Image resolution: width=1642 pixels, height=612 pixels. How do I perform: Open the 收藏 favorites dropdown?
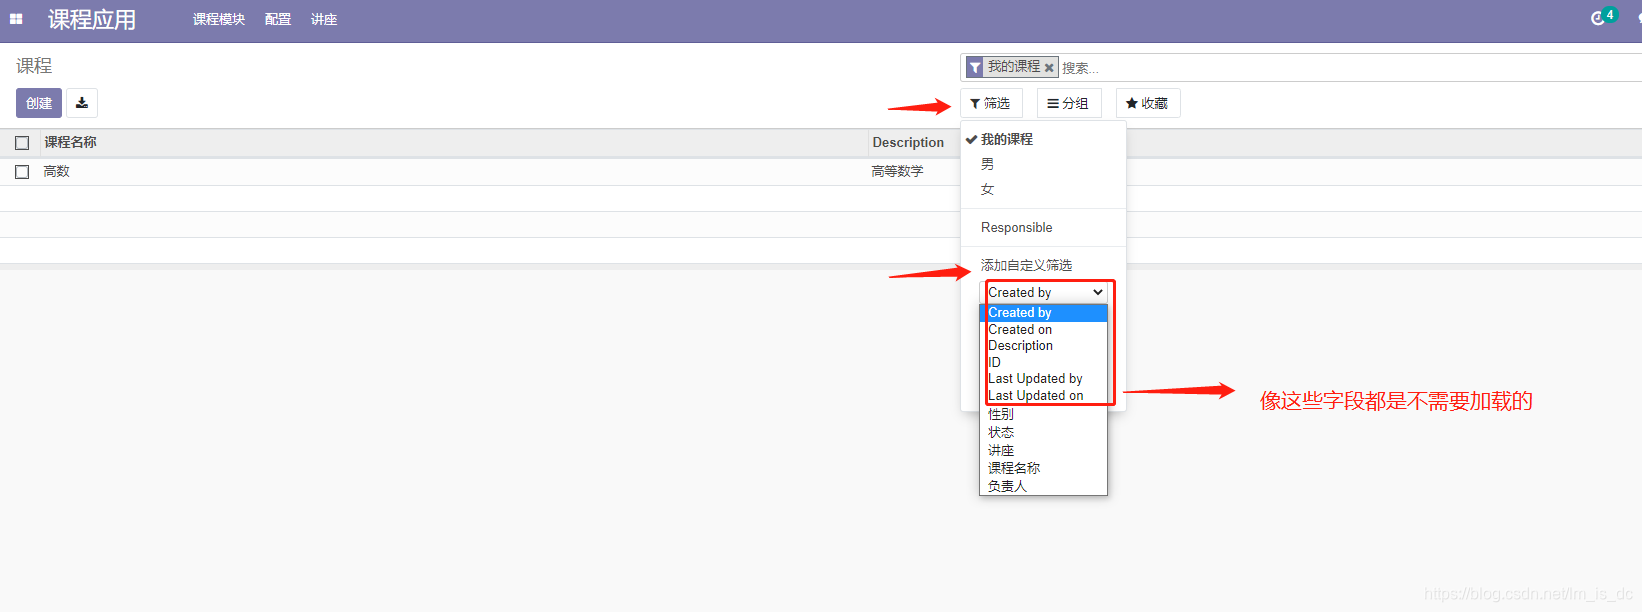[x=1147, y=103]
